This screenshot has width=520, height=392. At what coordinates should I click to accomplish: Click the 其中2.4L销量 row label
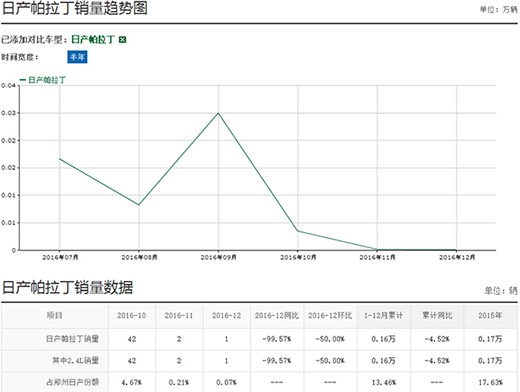tap(76, 361)
